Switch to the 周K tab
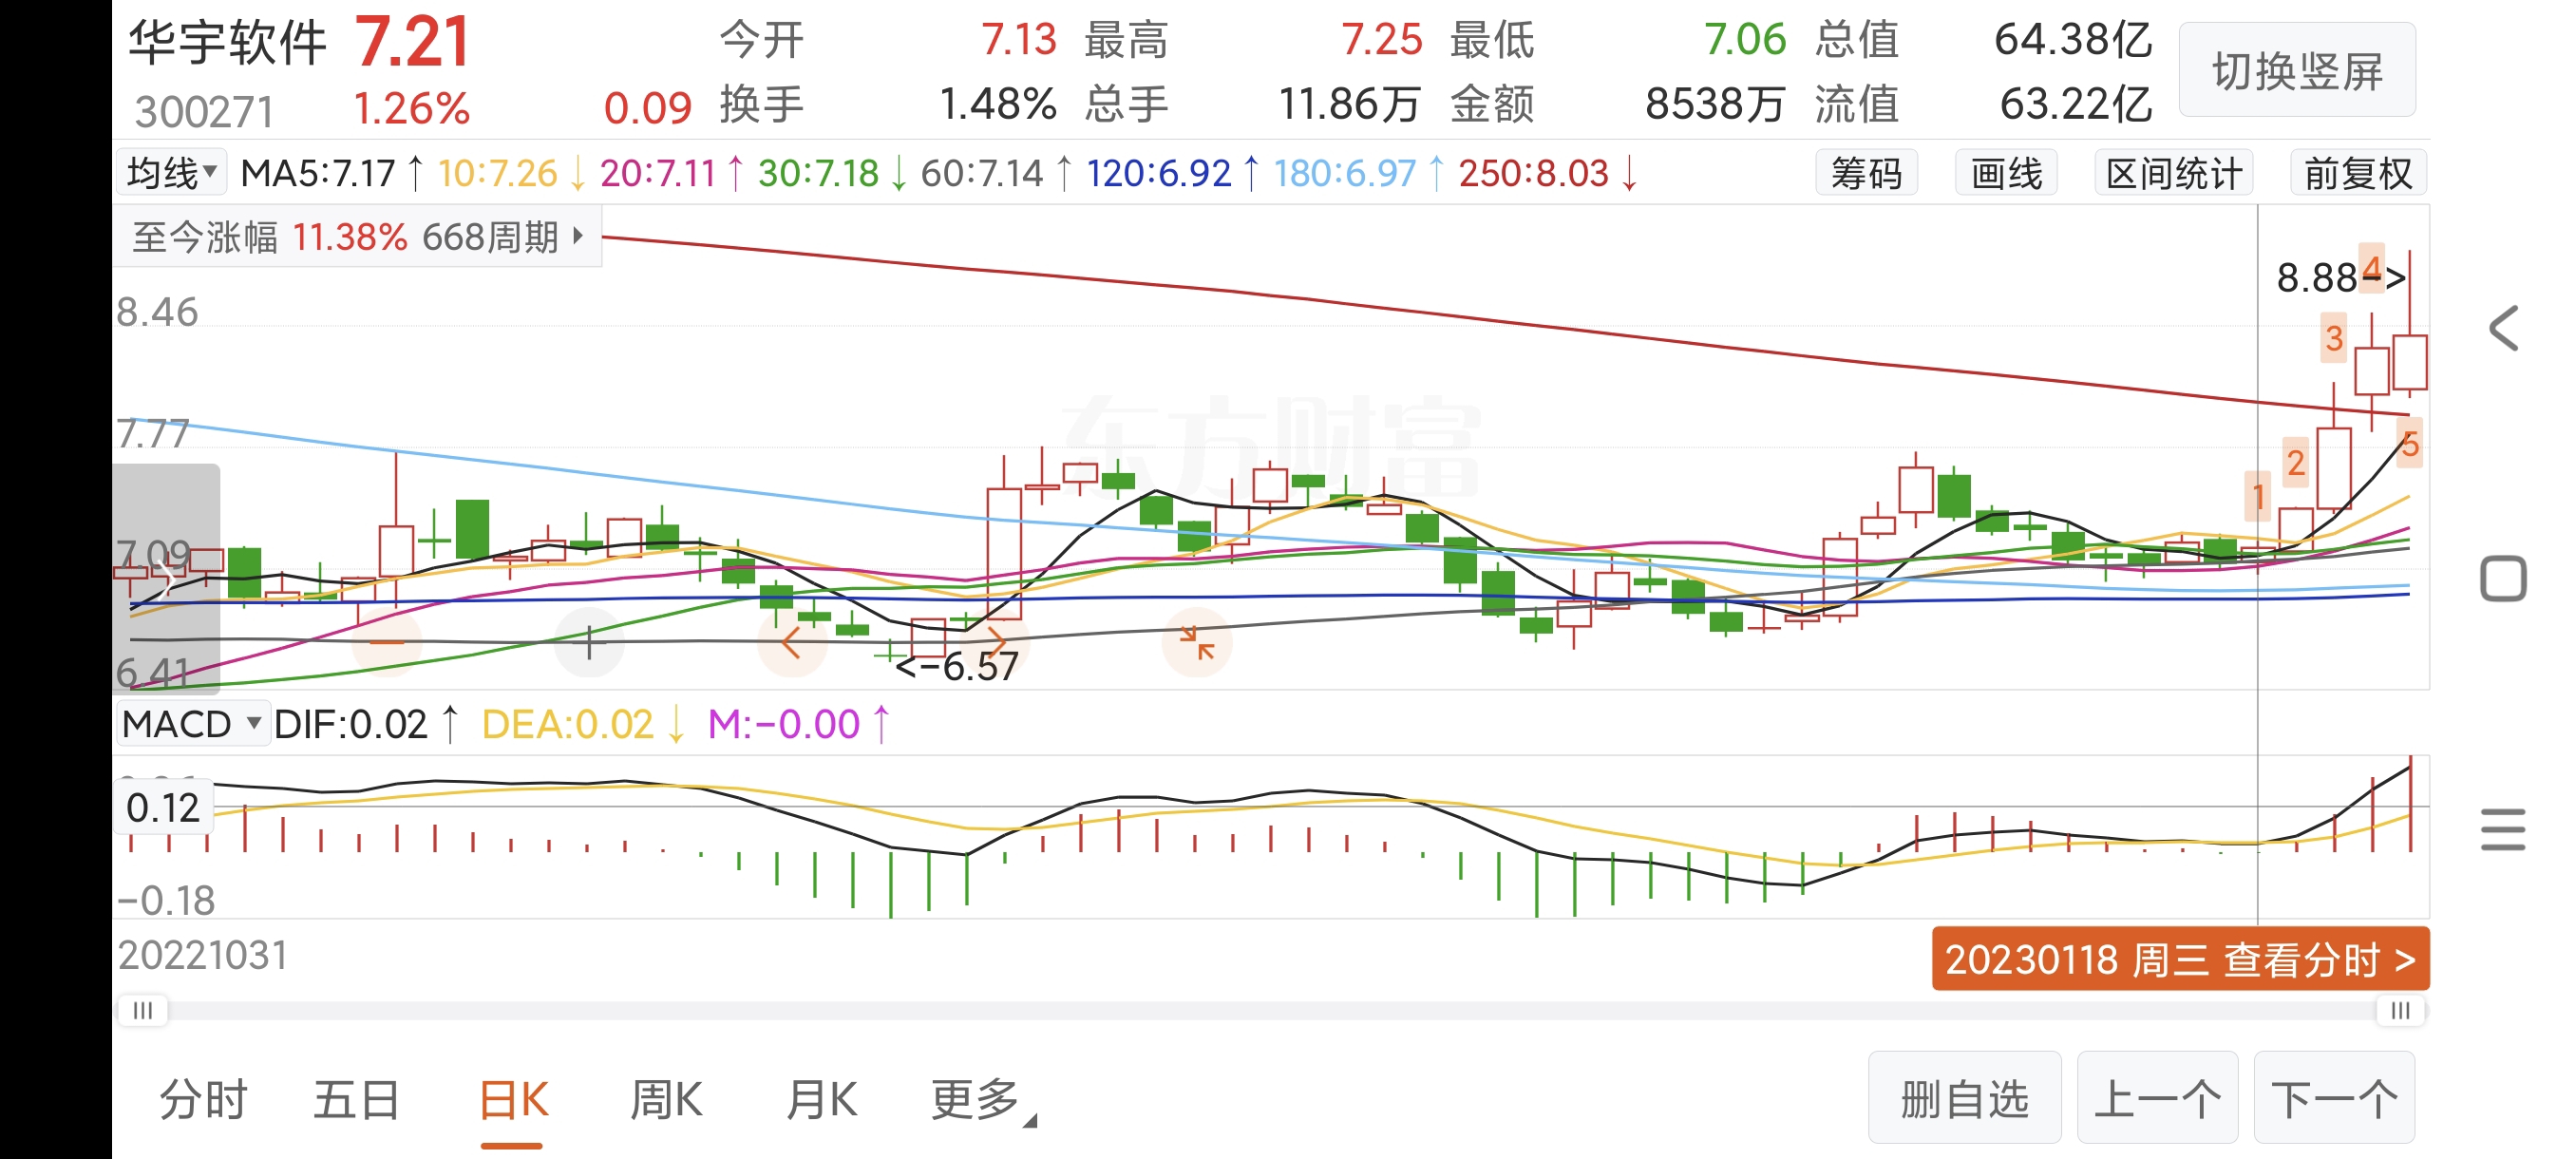The height and width of the screenshot is (1159, 2576). [x=665, y=1101]
